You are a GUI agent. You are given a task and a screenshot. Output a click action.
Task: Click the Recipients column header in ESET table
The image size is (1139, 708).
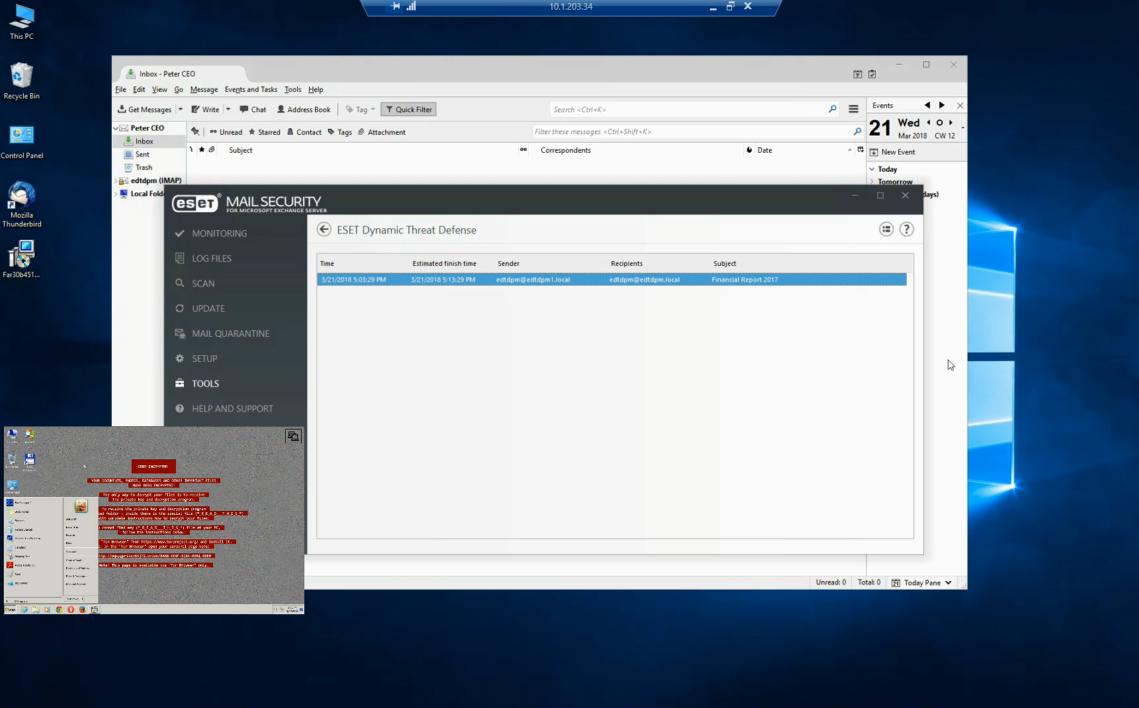tap(626, 264)
